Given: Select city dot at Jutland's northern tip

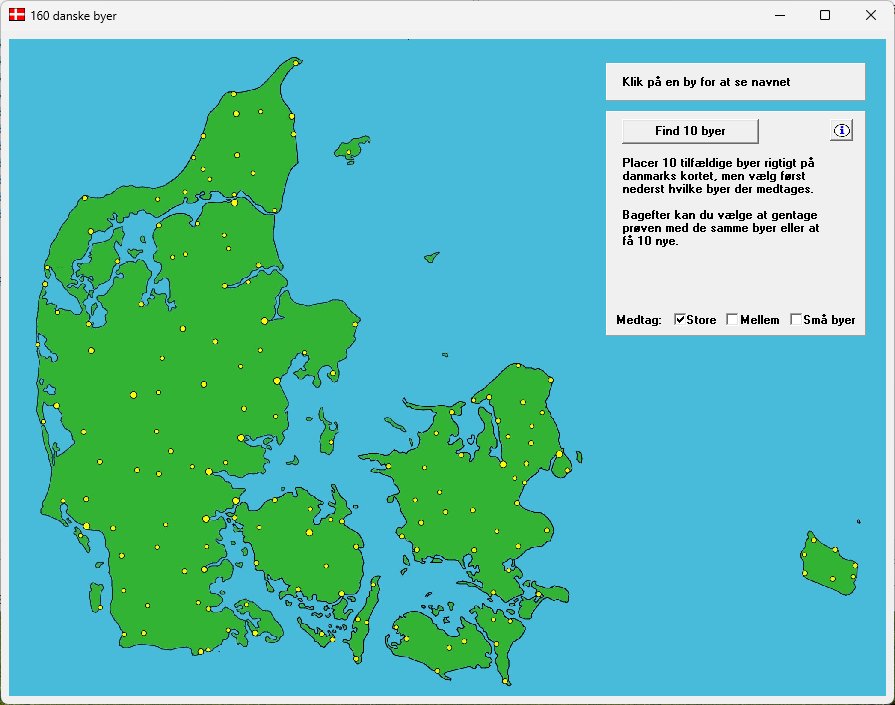Looking at the screenshot, I should (296, 62).
